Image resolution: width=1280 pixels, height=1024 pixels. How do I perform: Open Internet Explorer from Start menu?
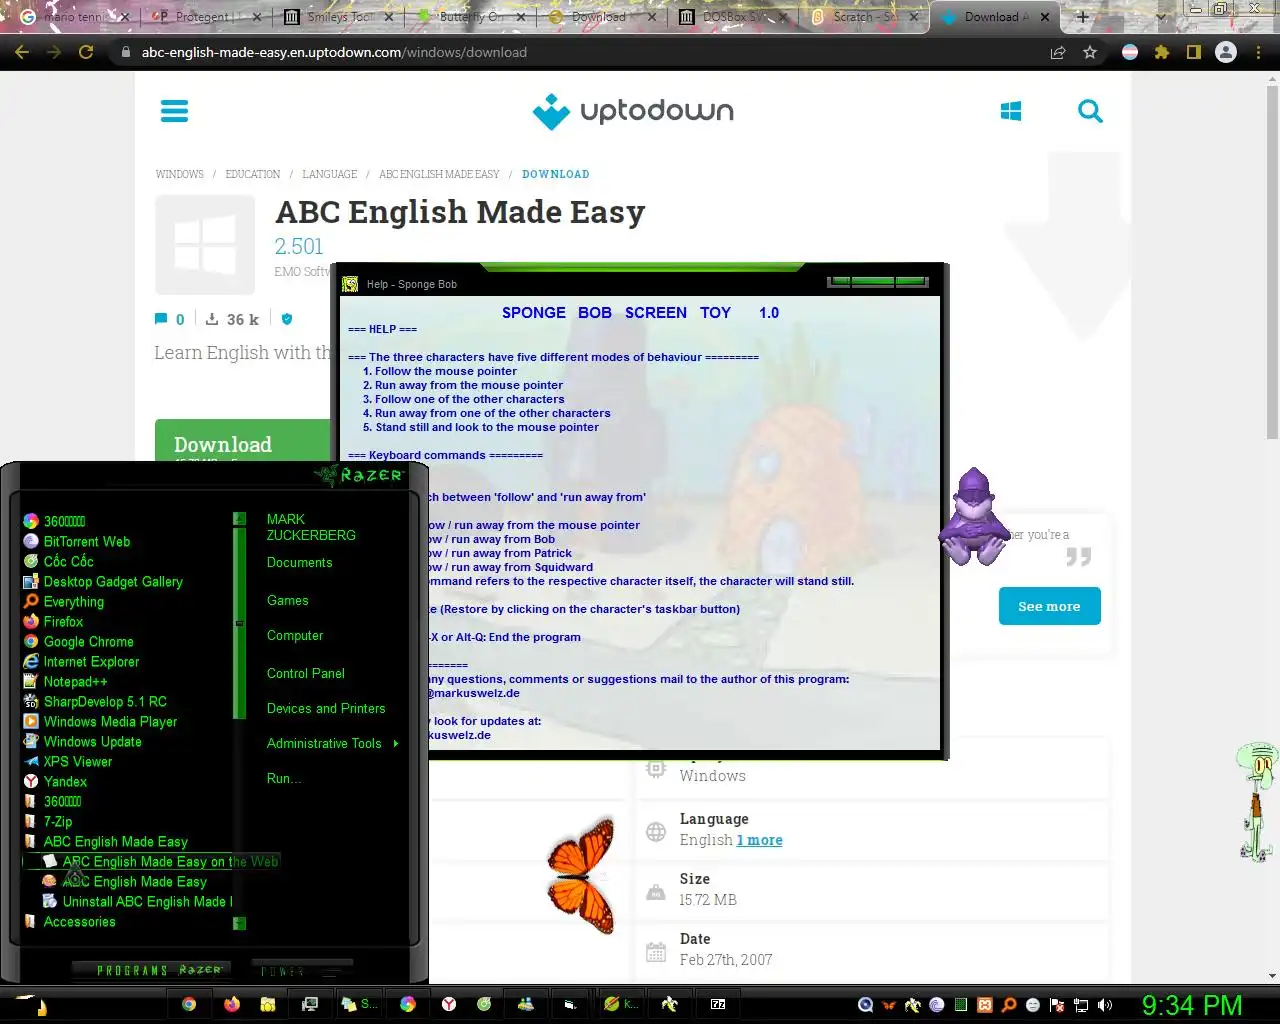click(91, 661)
